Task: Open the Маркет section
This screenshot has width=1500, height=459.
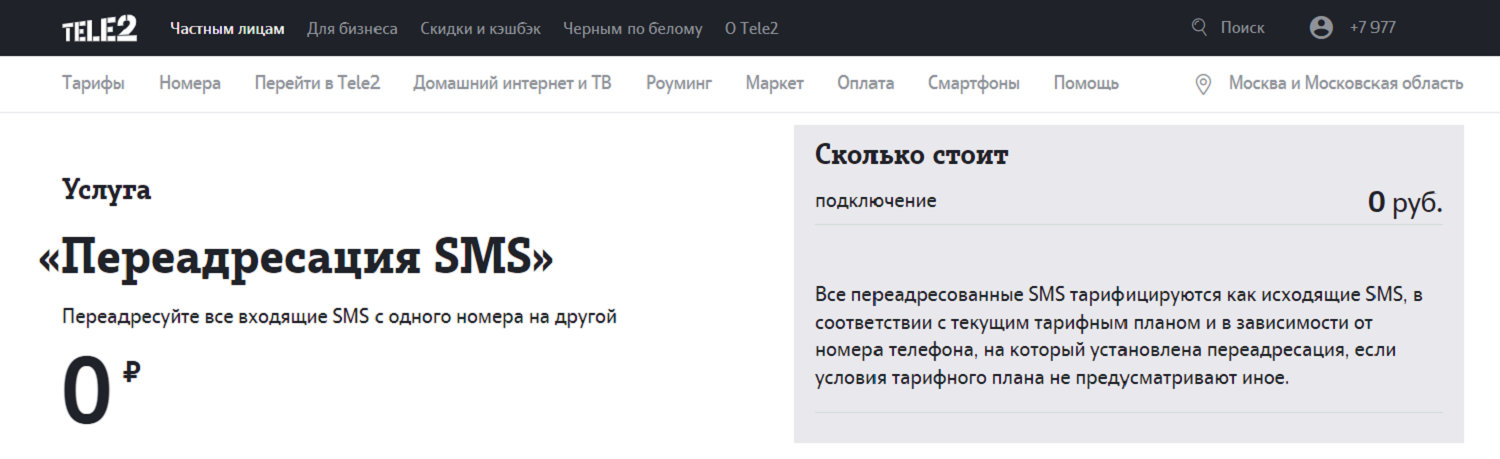Action: click(x=774, y=84)
